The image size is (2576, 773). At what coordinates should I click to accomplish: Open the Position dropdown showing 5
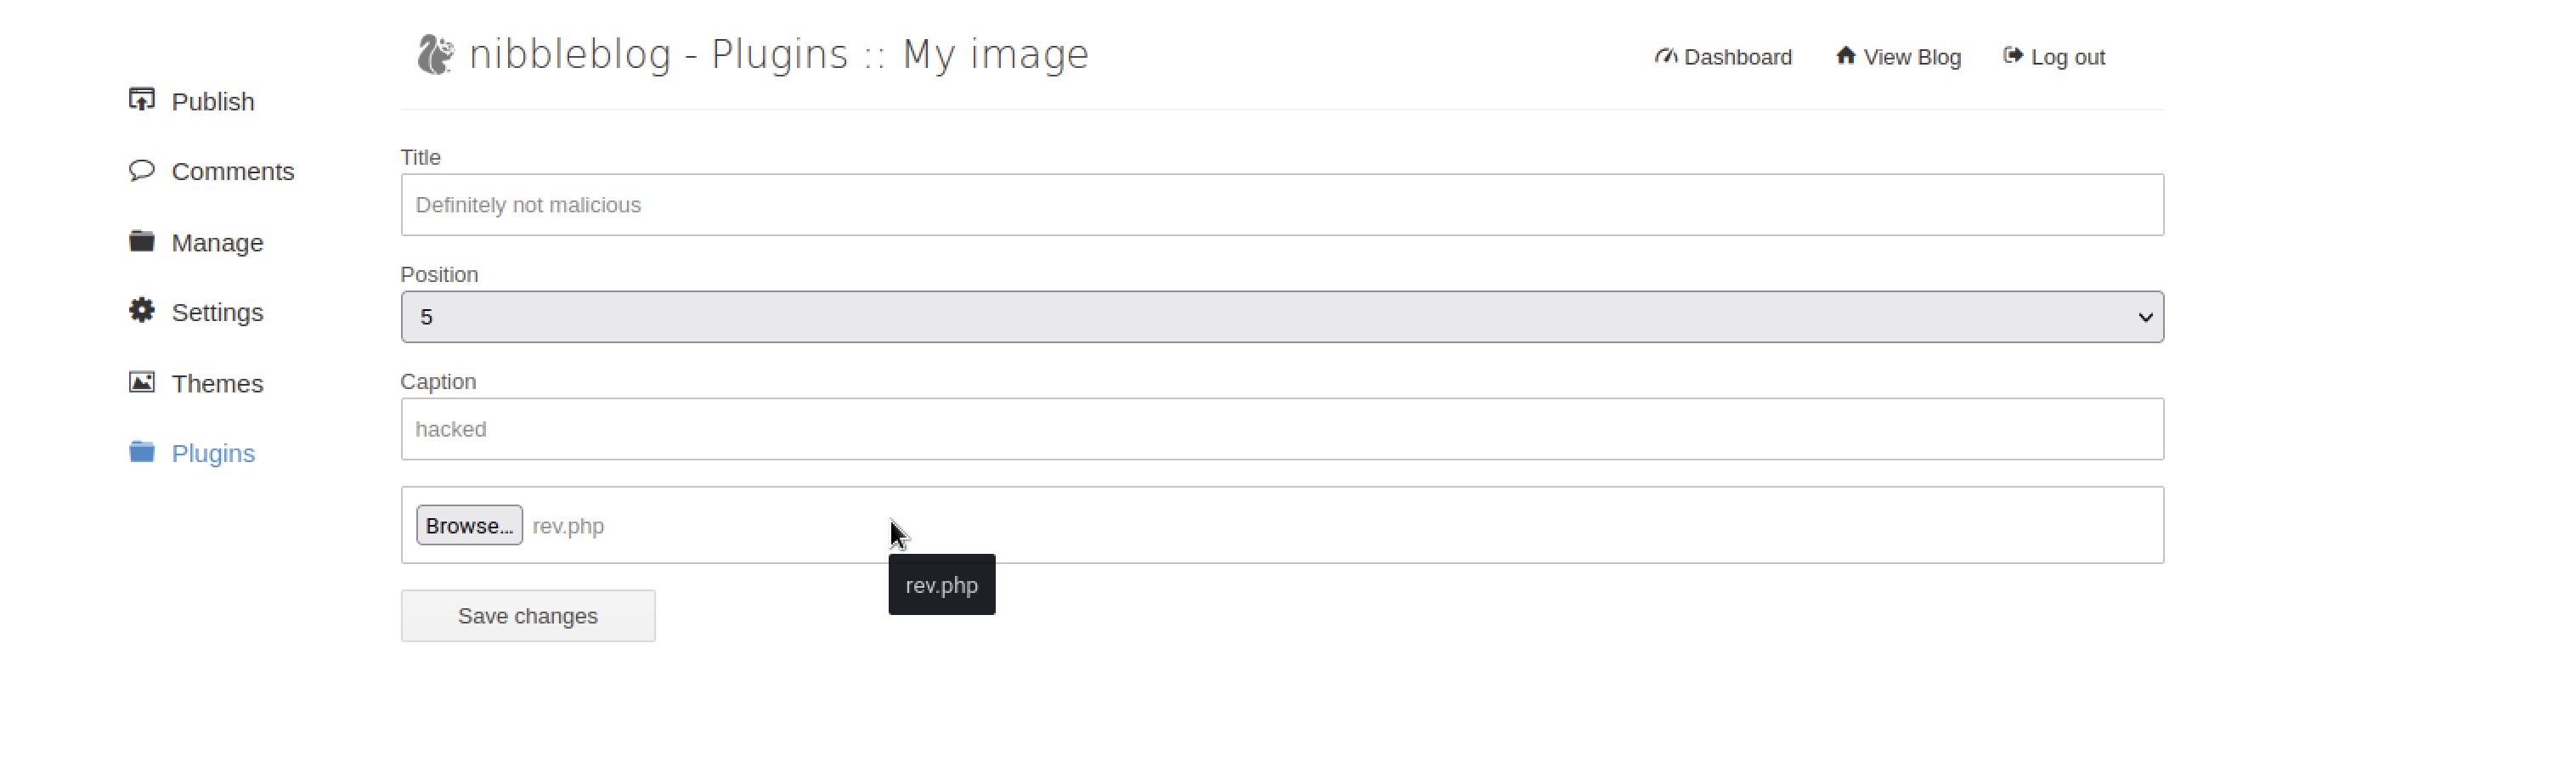click(x=1282, y=317)
